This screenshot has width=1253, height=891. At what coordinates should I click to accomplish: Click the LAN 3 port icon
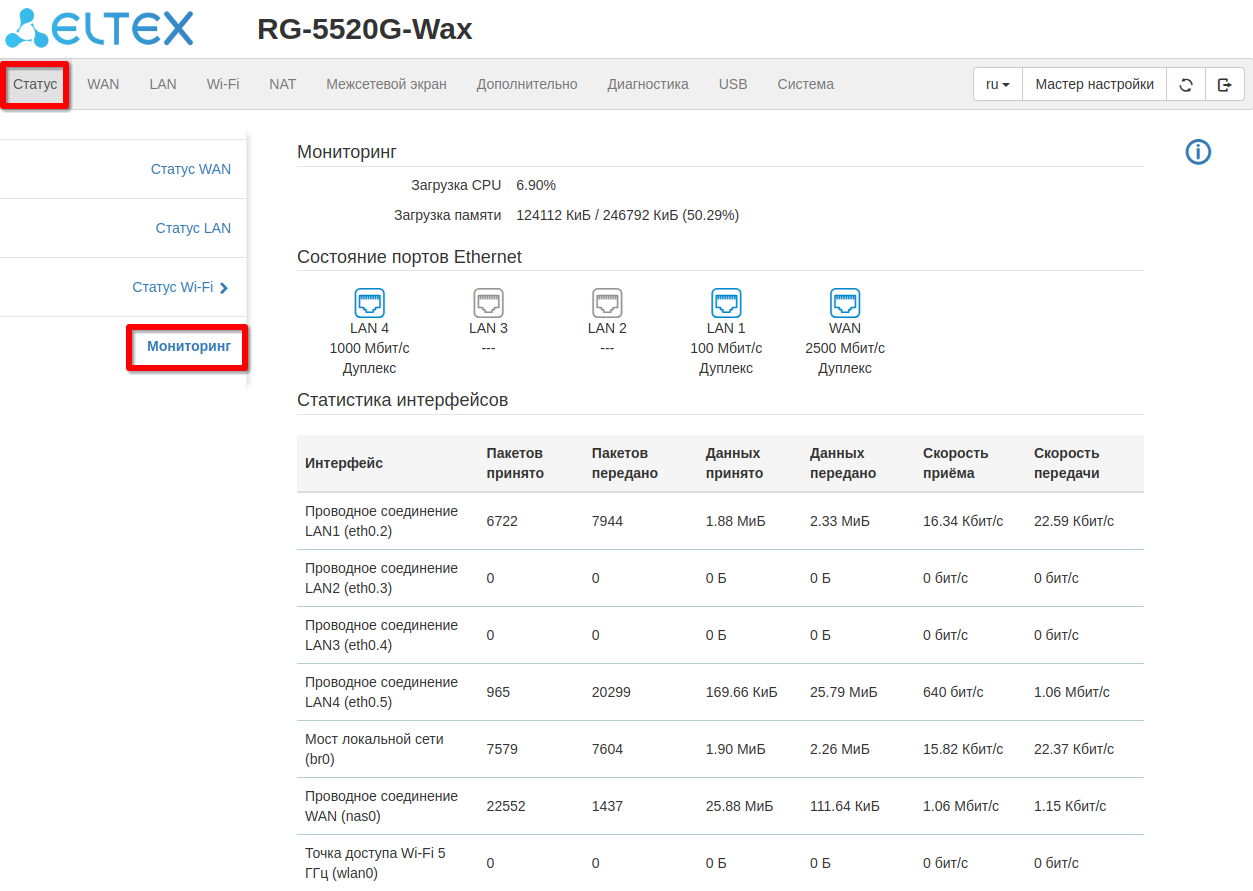point(488,303)
